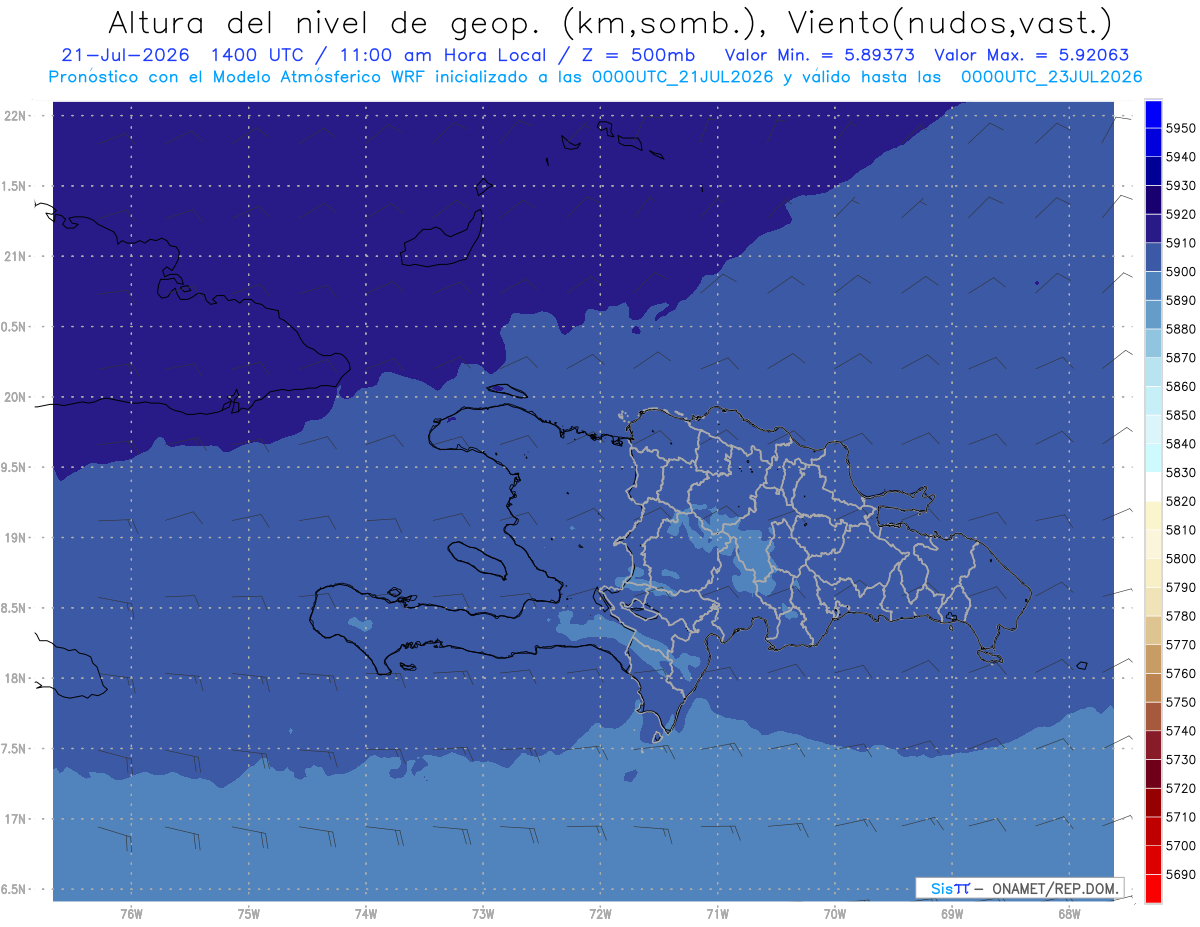Click the '71W' longitude label
The width and height of the screenshot is (1200, 927).
pos(717,914)
